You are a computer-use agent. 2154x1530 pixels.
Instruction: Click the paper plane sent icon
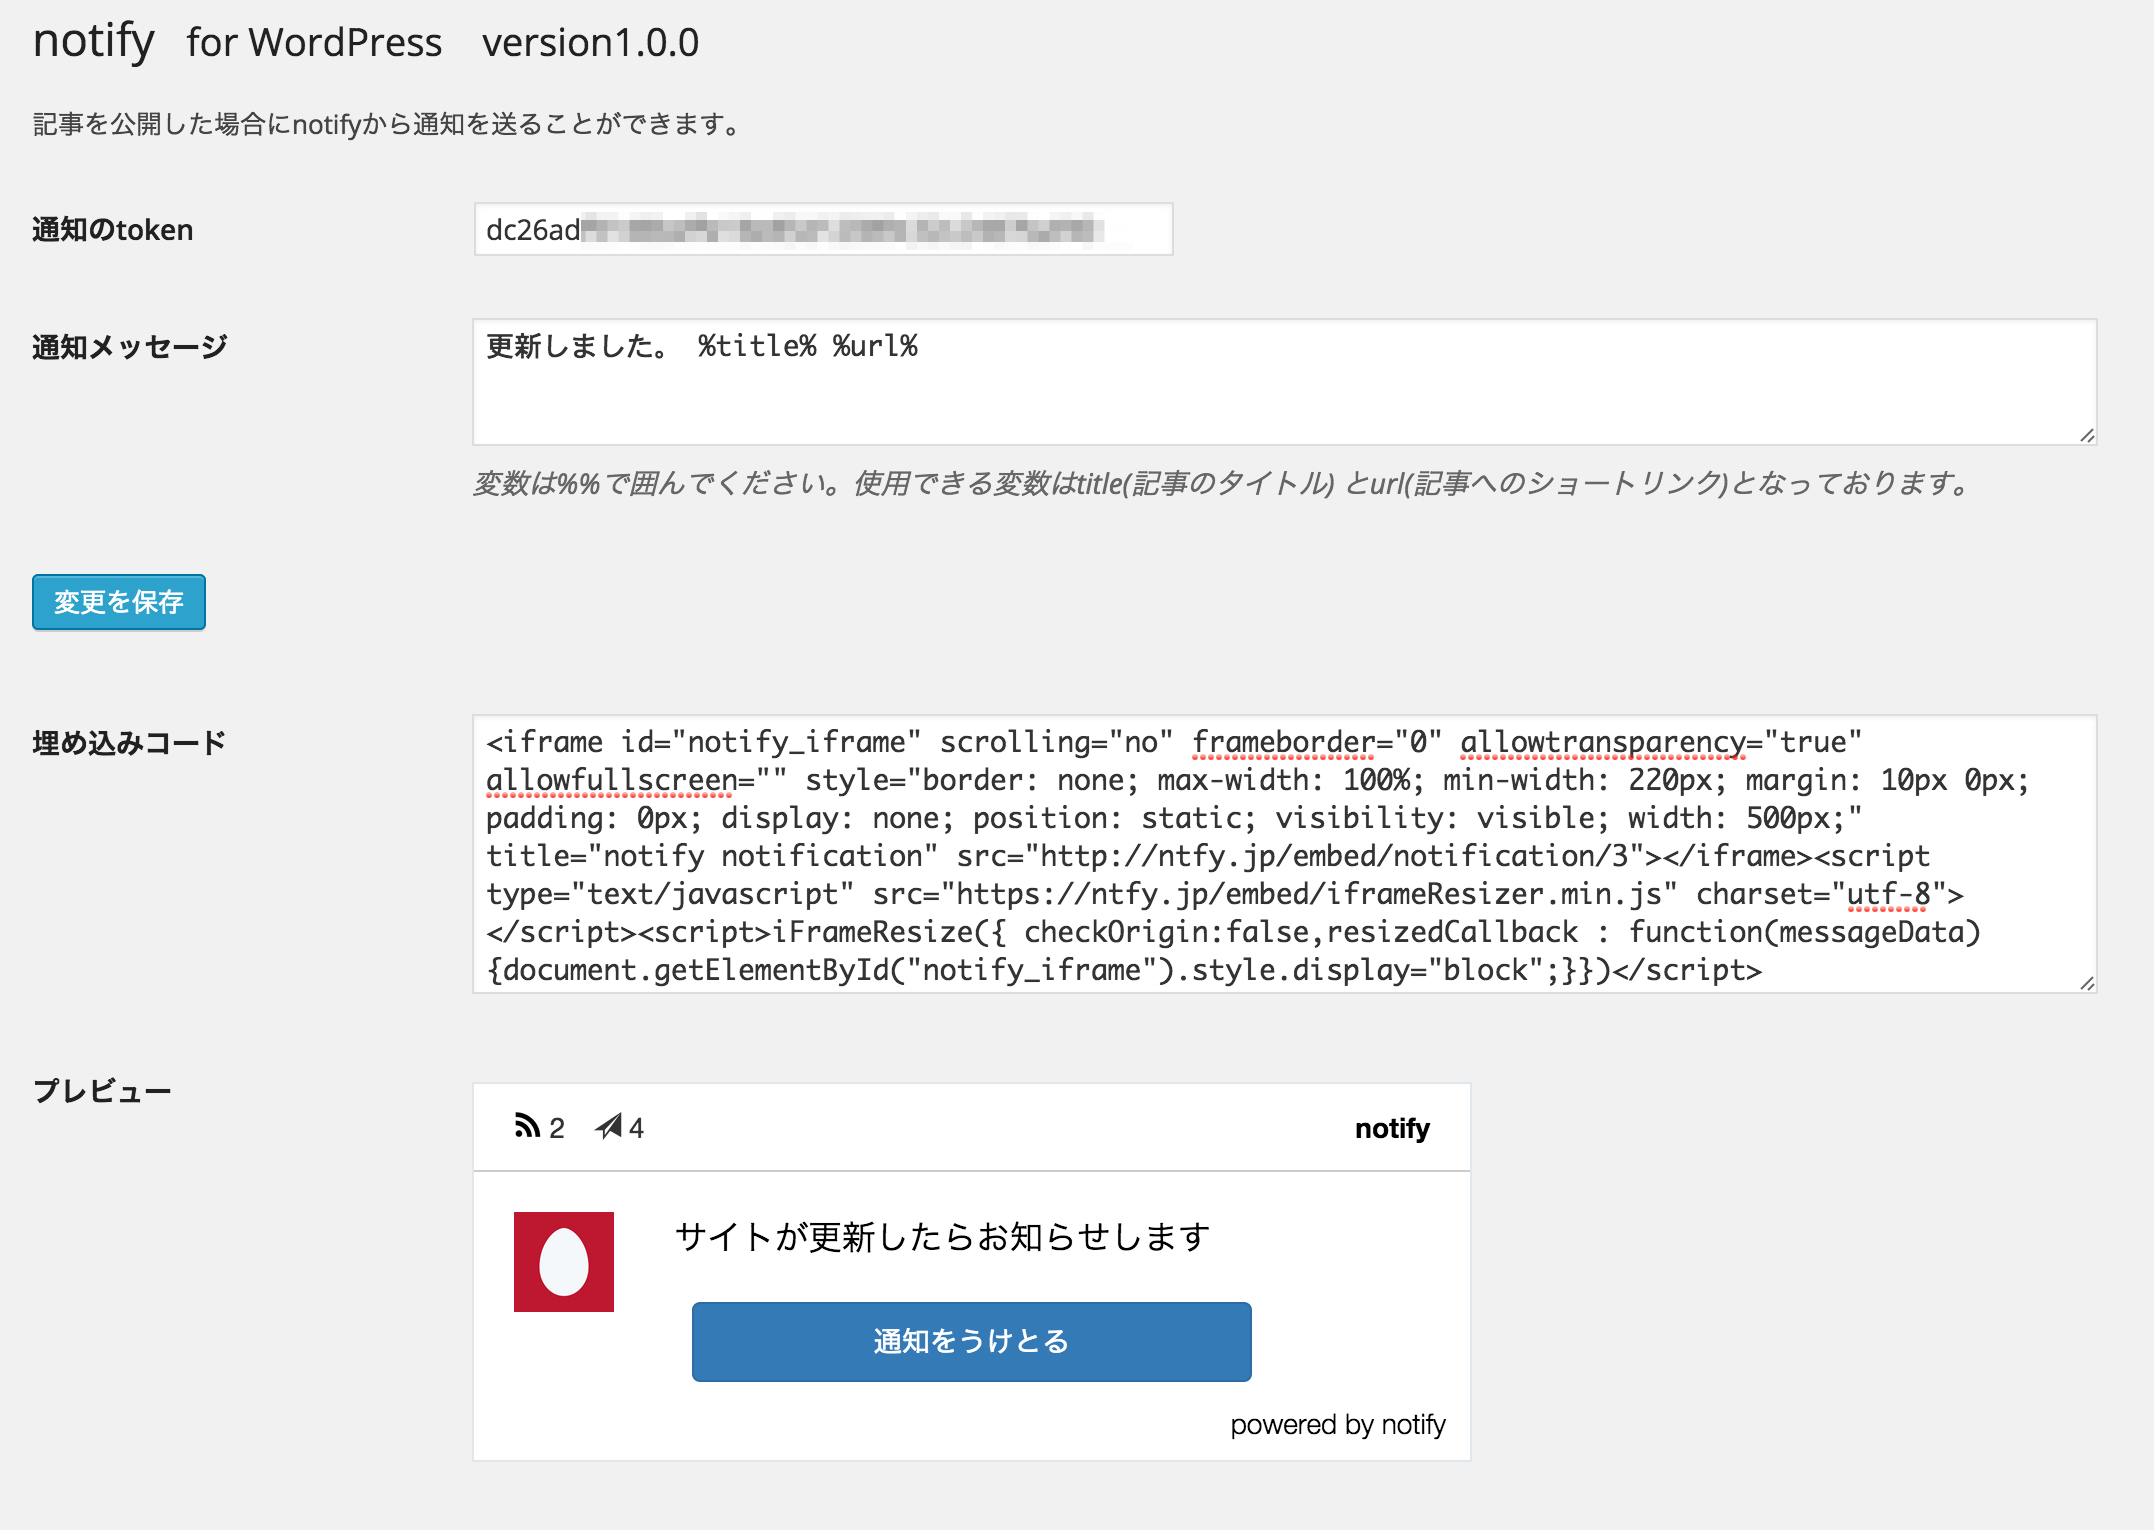[608, 1126]
